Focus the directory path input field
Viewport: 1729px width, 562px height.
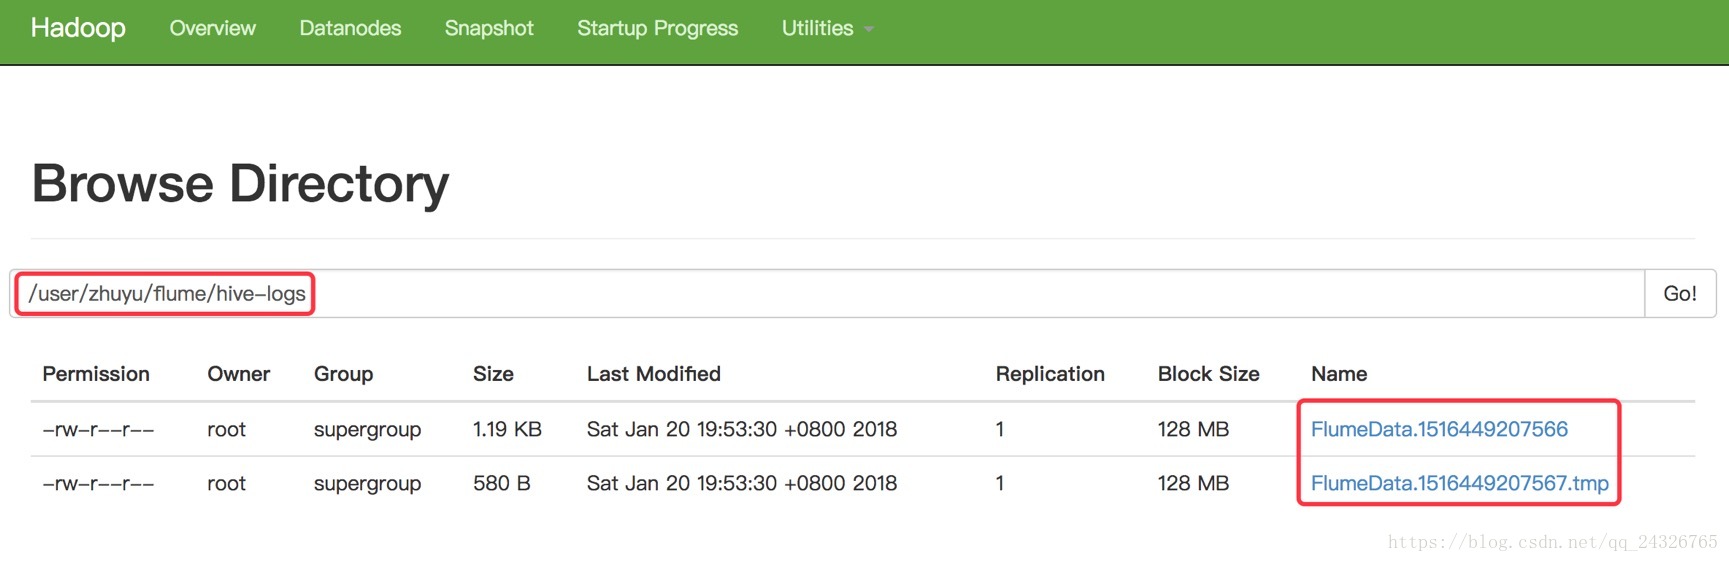[x=900, y=294]
